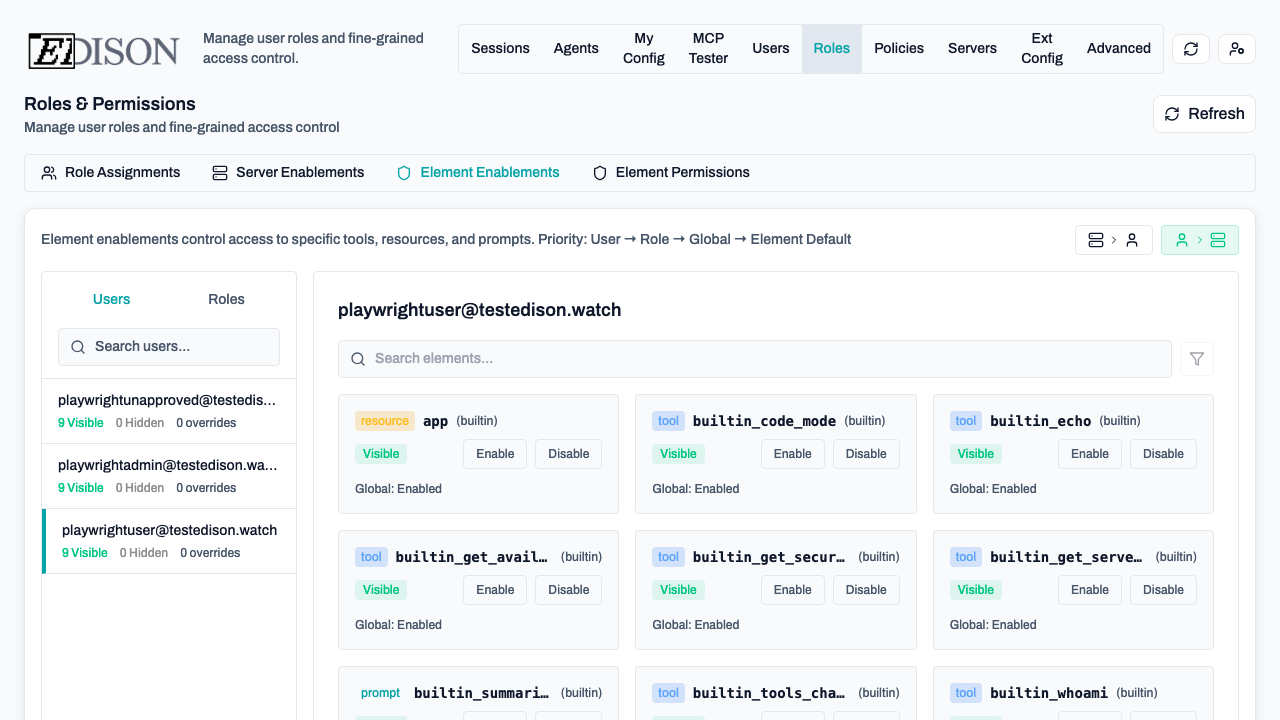The image size is (1280, 720).
Task: Click the Search elements input
Action: (754, 359)
